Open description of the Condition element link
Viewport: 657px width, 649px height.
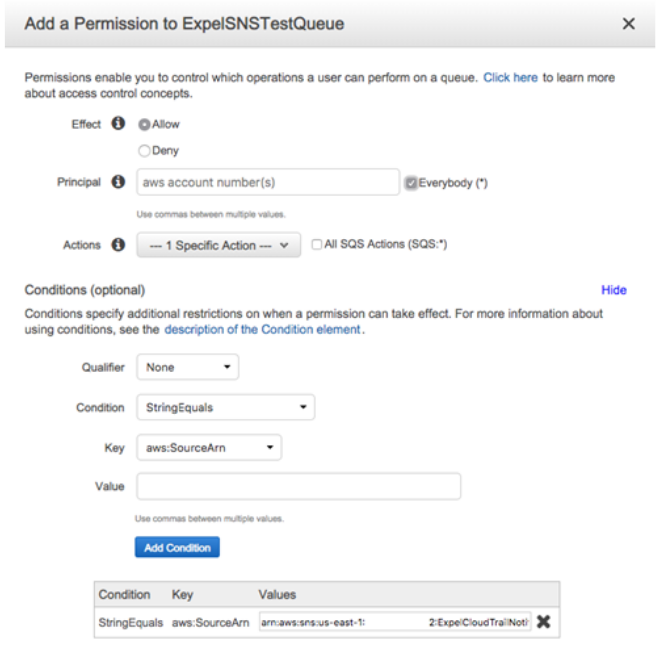(262, 330)
